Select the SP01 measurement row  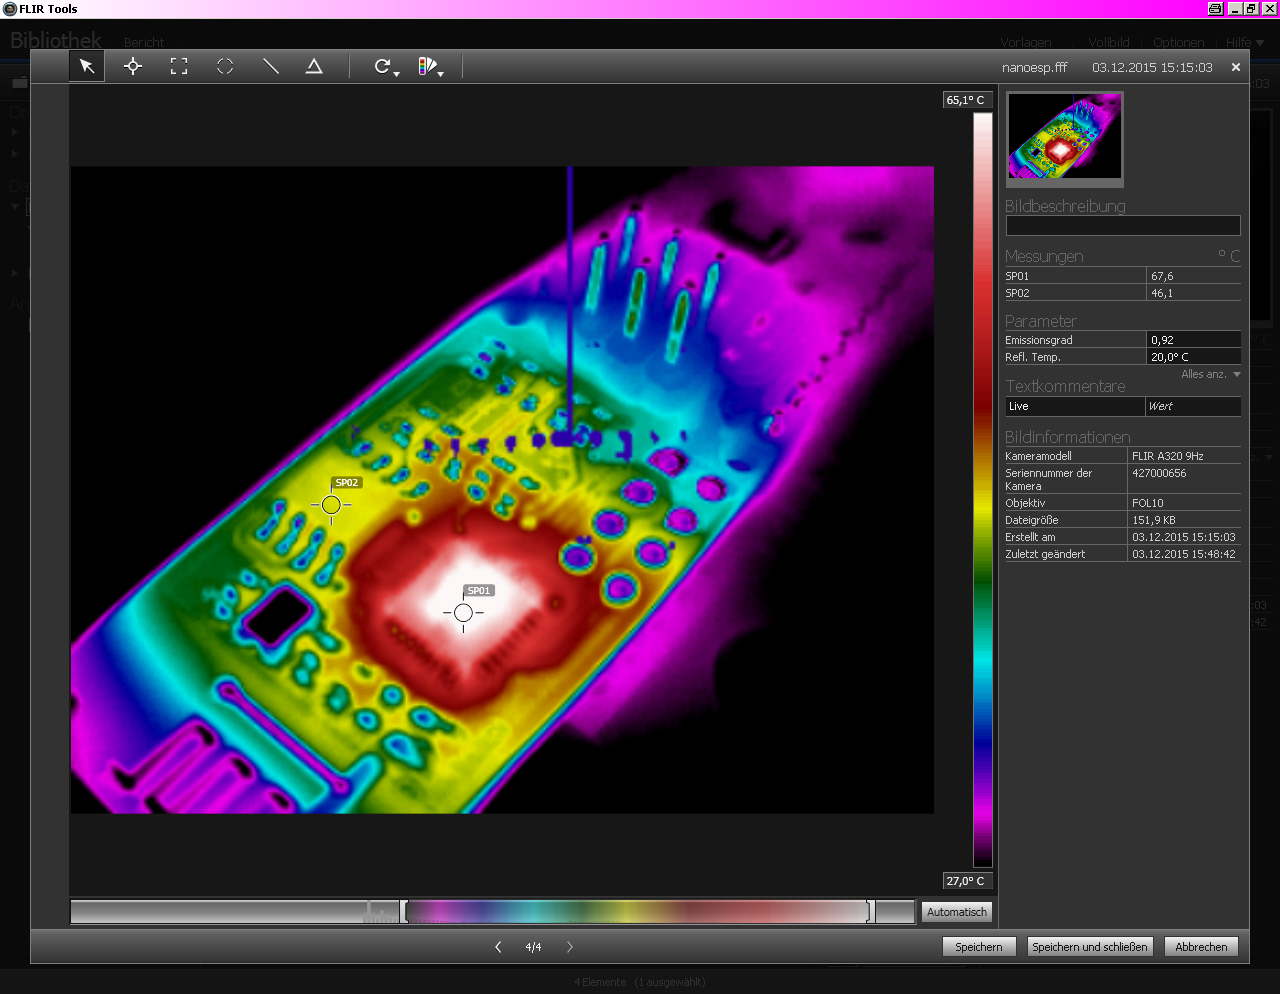[1123, 276]
